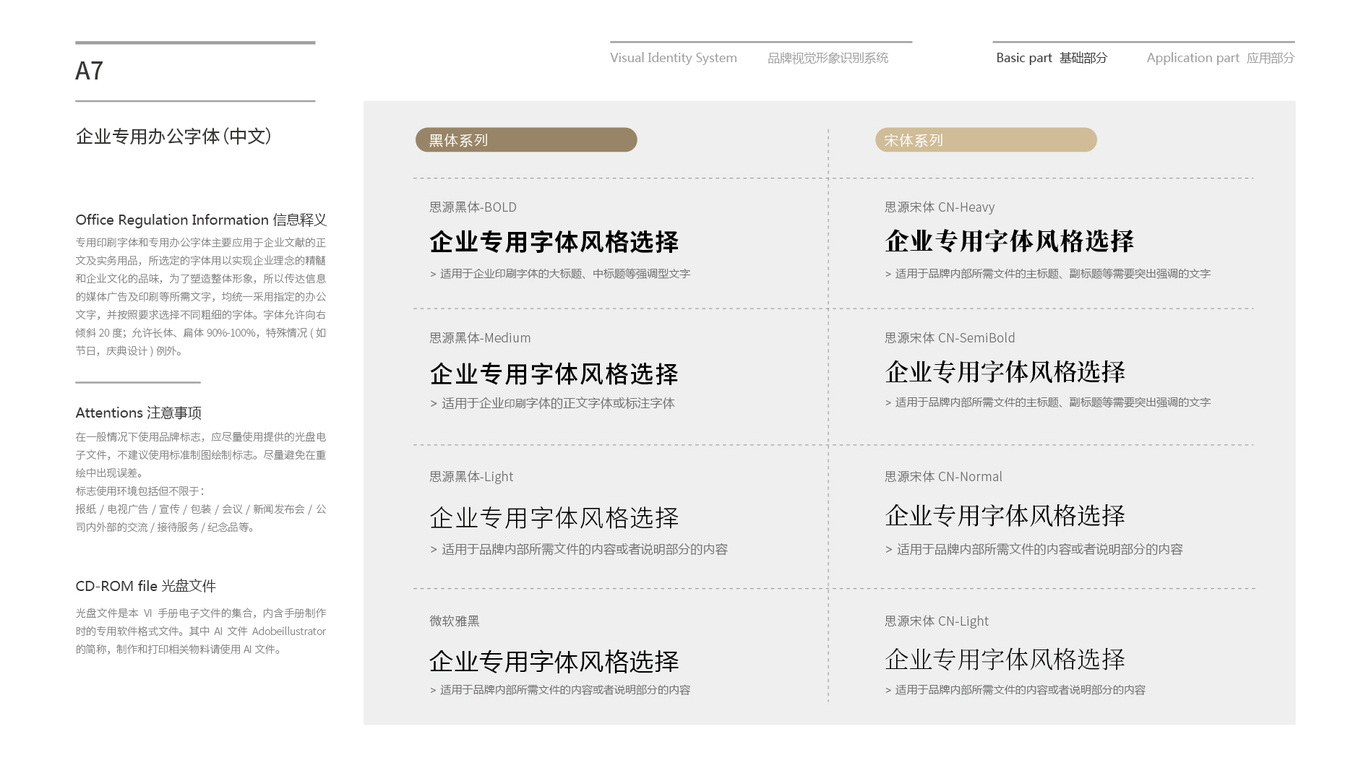Select the Basic part 基础部分 tab
Image resolution: width=1366 pixels, height=768 pixels.
[1051, 58]
